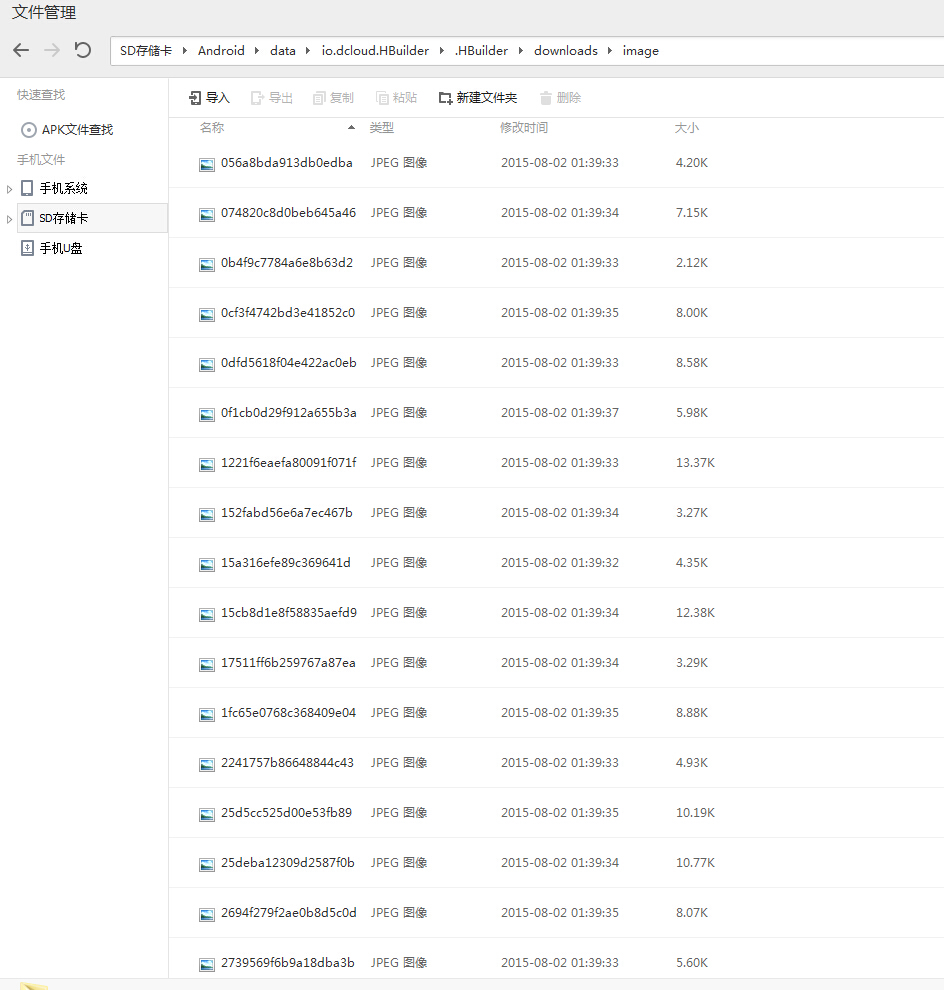Click the thumbnail icon of 2694f279f2ae0b8d5c0d

(x=207, y=914)
